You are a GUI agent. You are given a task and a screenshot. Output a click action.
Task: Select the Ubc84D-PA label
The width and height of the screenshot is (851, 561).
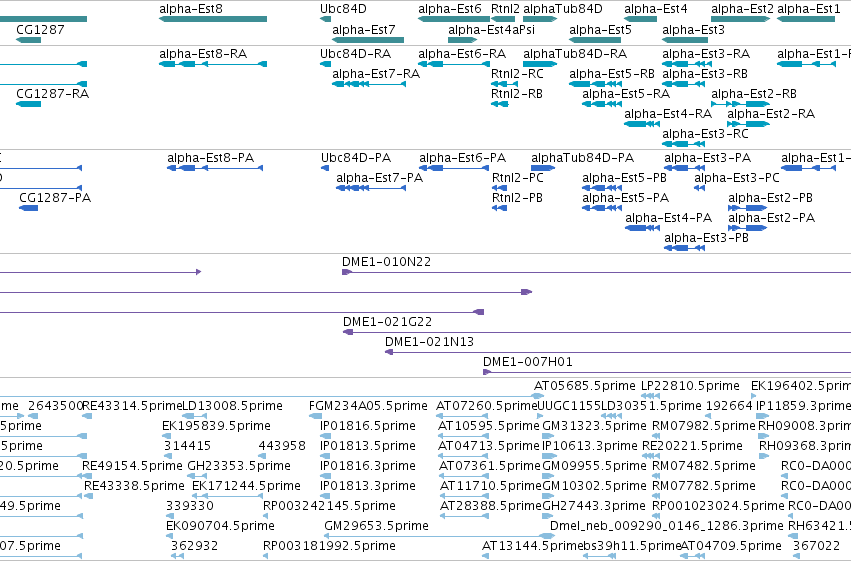(x=356, y=158)
